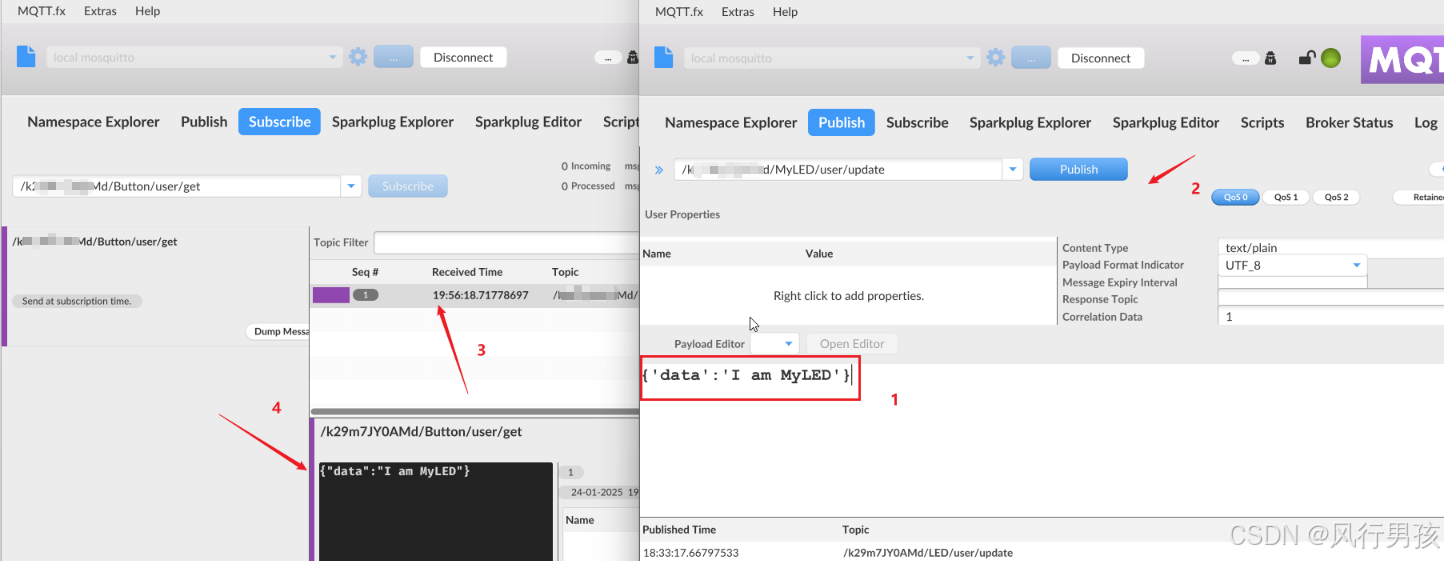Open the Scripts tab in right window
The image size is (1444, 561).
[1262, 122]
